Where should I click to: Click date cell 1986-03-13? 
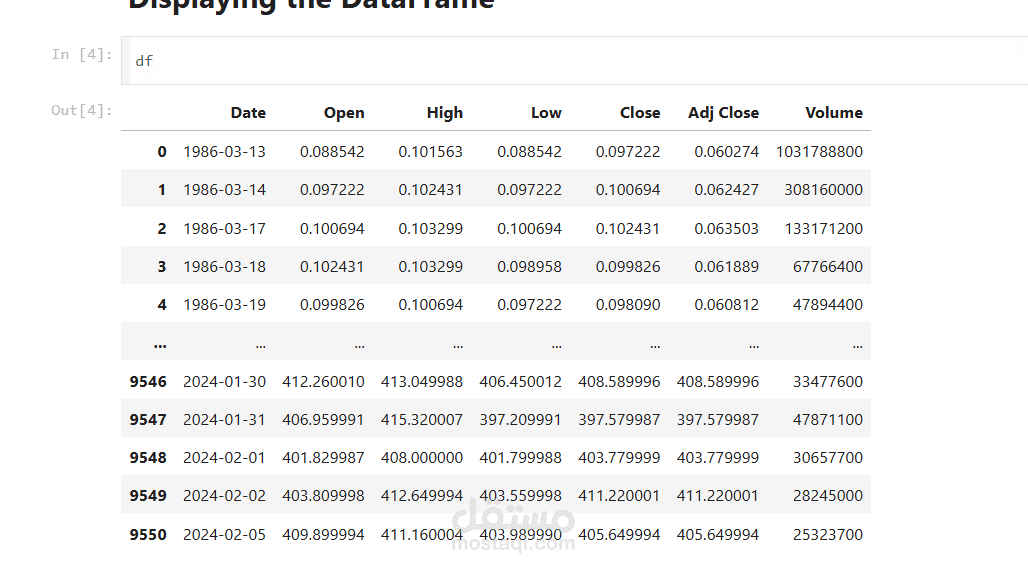224,152
